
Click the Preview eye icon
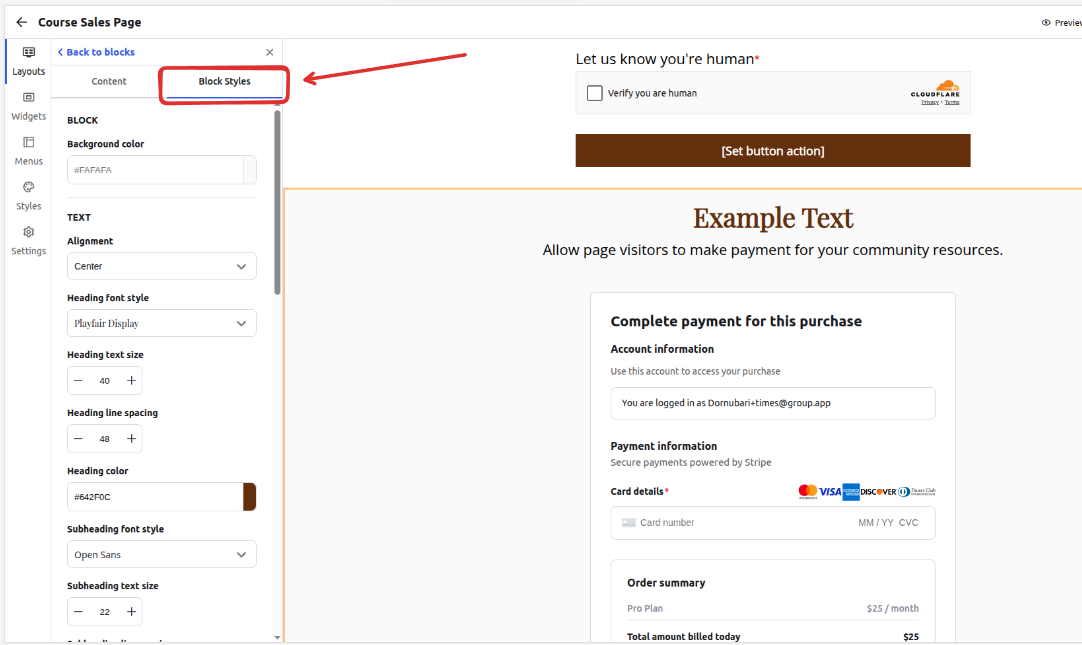(x=1046, y=23)
